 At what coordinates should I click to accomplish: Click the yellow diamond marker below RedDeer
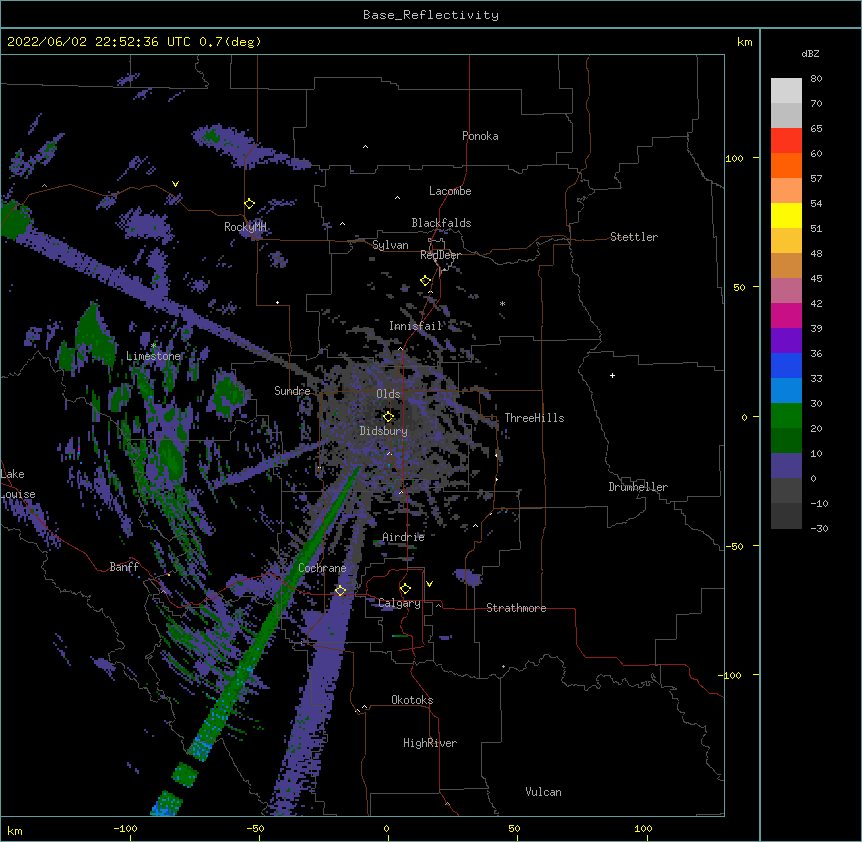point(425,281)
